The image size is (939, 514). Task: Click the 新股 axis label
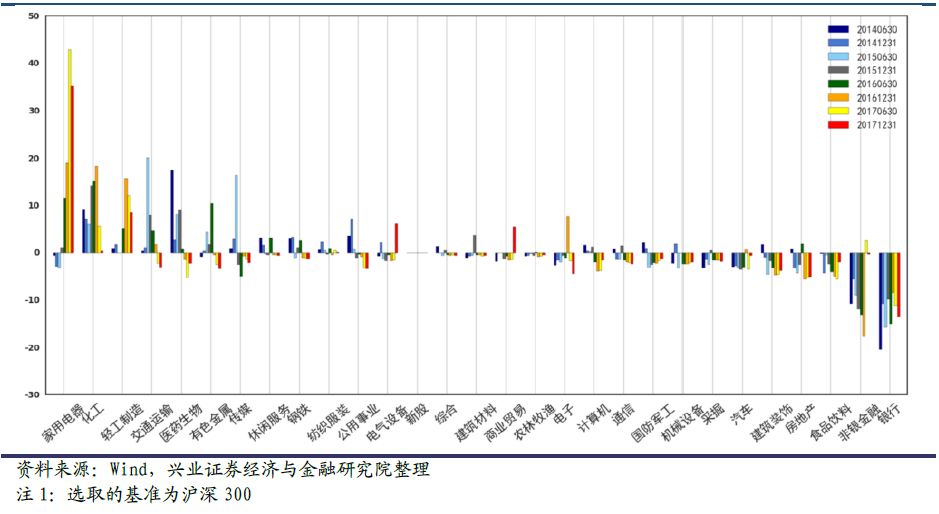coord(418,413)
